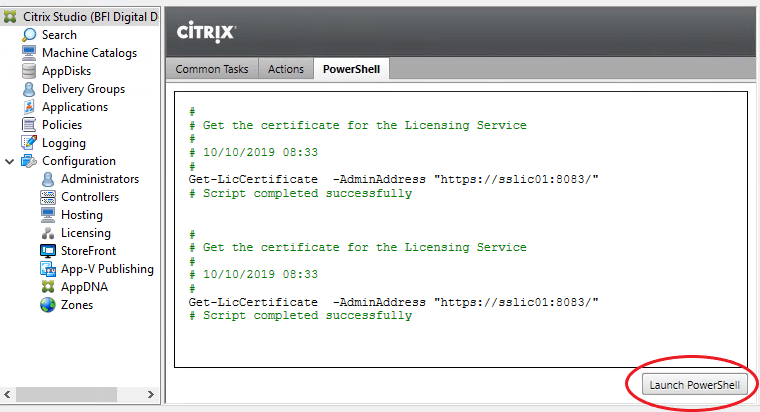Click the Logging icon
The width and height of the screenshot is (760, 412).
pos(30,143)
